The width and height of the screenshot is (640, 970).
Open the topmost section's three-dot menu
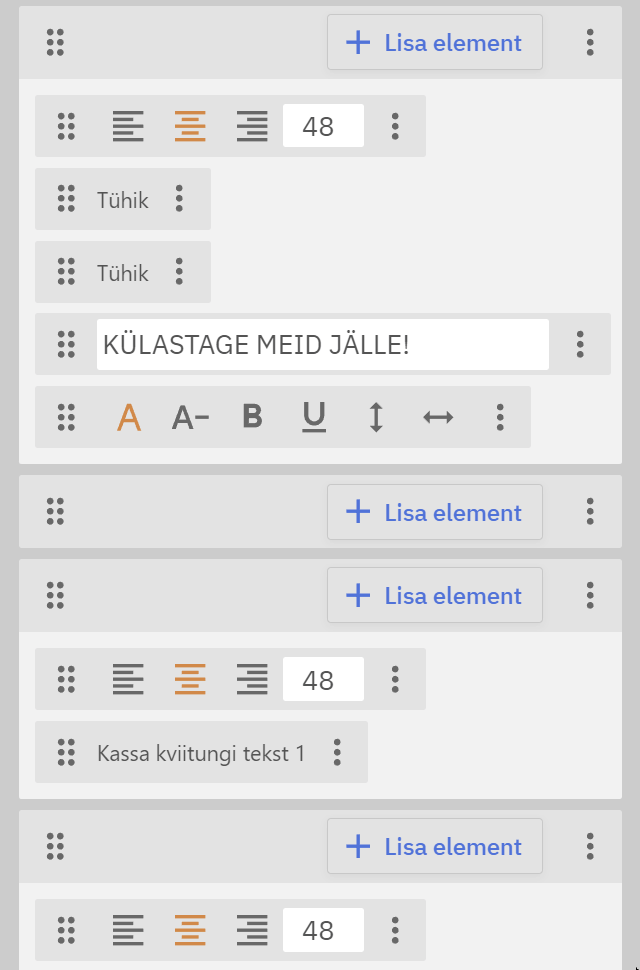pos(590,42)
